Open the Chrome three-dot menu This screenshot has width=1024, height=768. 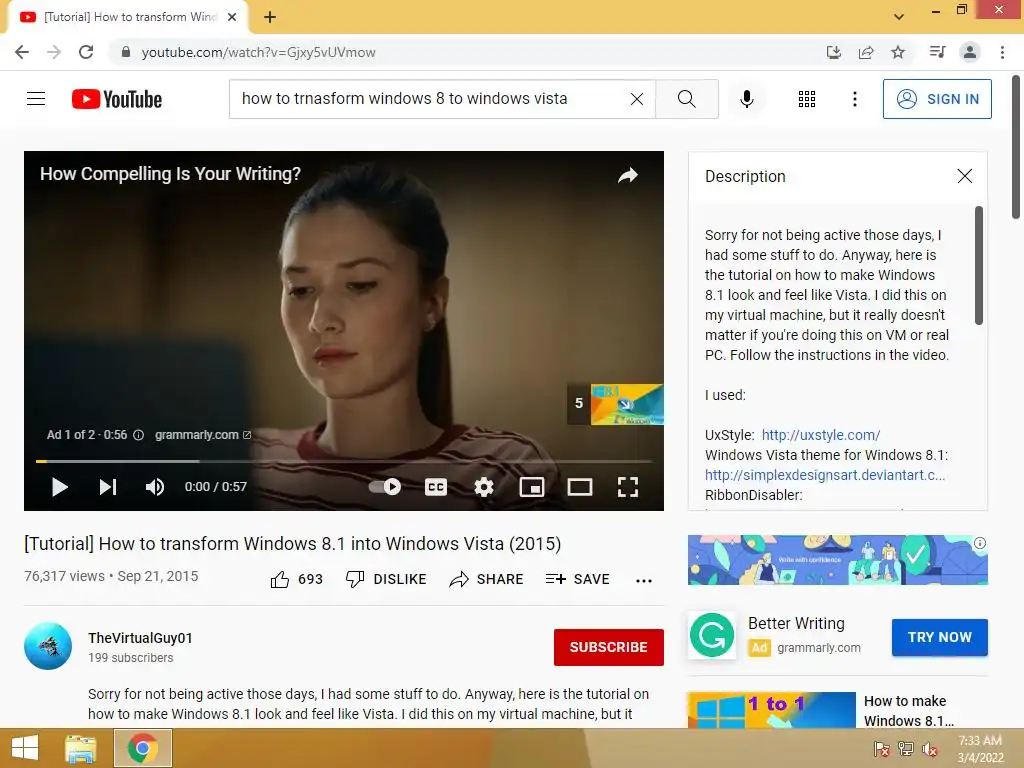[x=1002, y=52]
